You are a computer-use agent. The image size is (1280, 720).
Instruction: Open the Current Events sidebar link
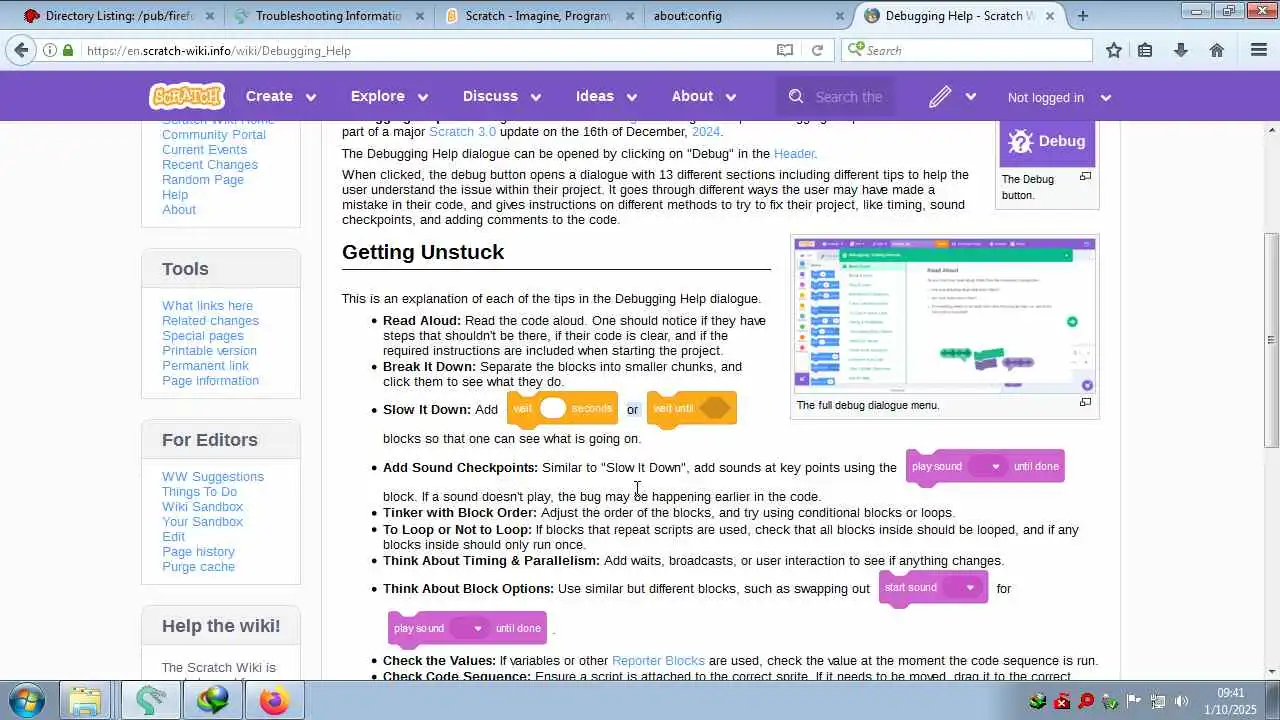[x=204, y=150]
